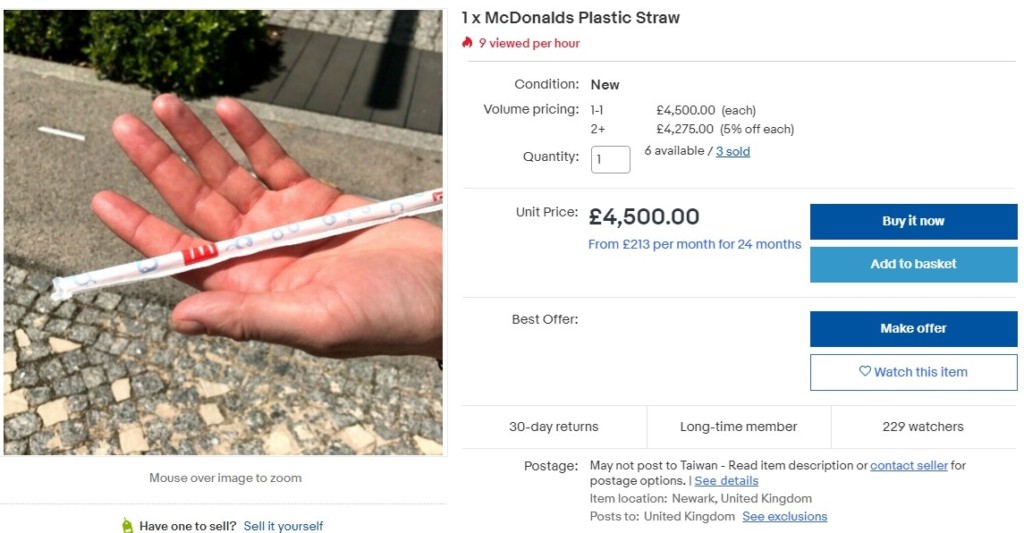Click the 'See exclusions' postage link

pos(784,517)
